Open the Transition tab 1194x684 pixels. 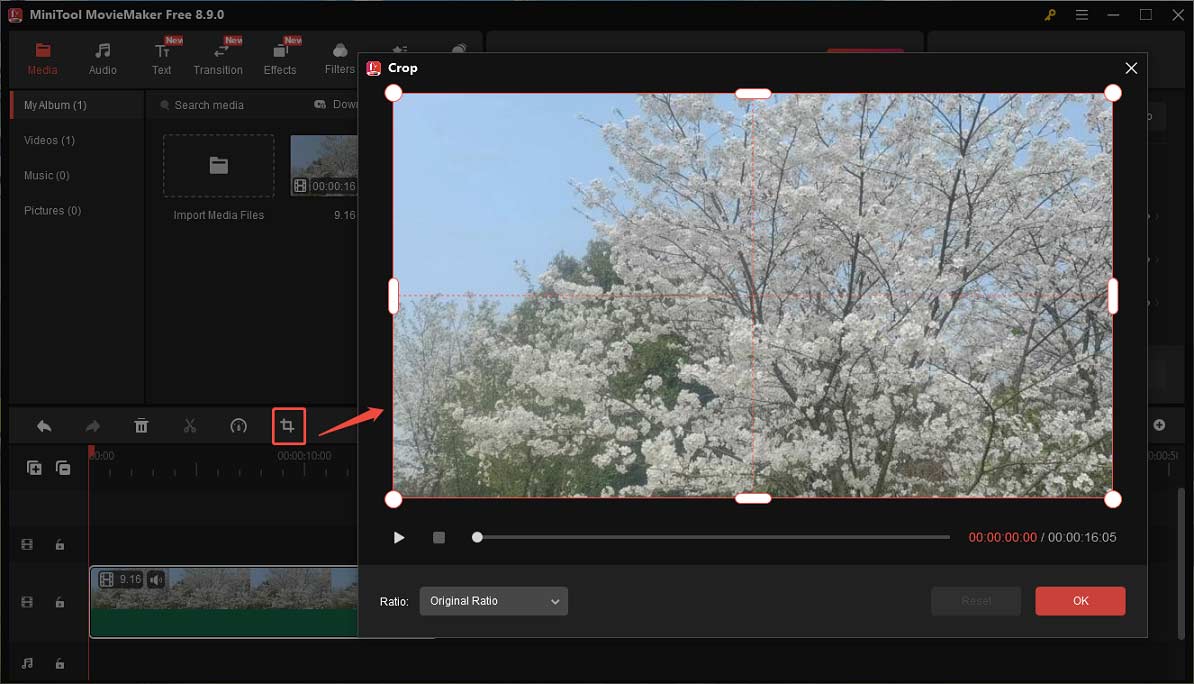(218, 59)
